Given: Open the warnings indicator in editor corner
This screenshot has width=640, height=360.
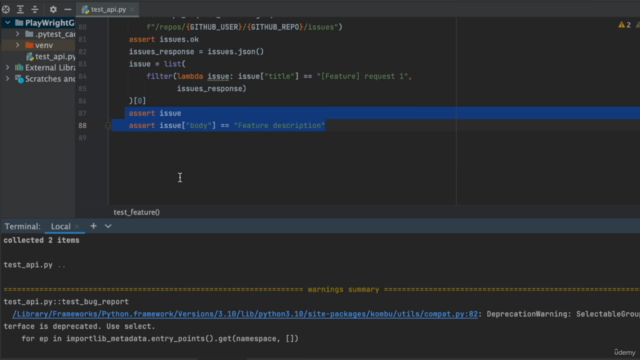Looking at the screenshot, I should pyautogui.click(x=624, y=25).
